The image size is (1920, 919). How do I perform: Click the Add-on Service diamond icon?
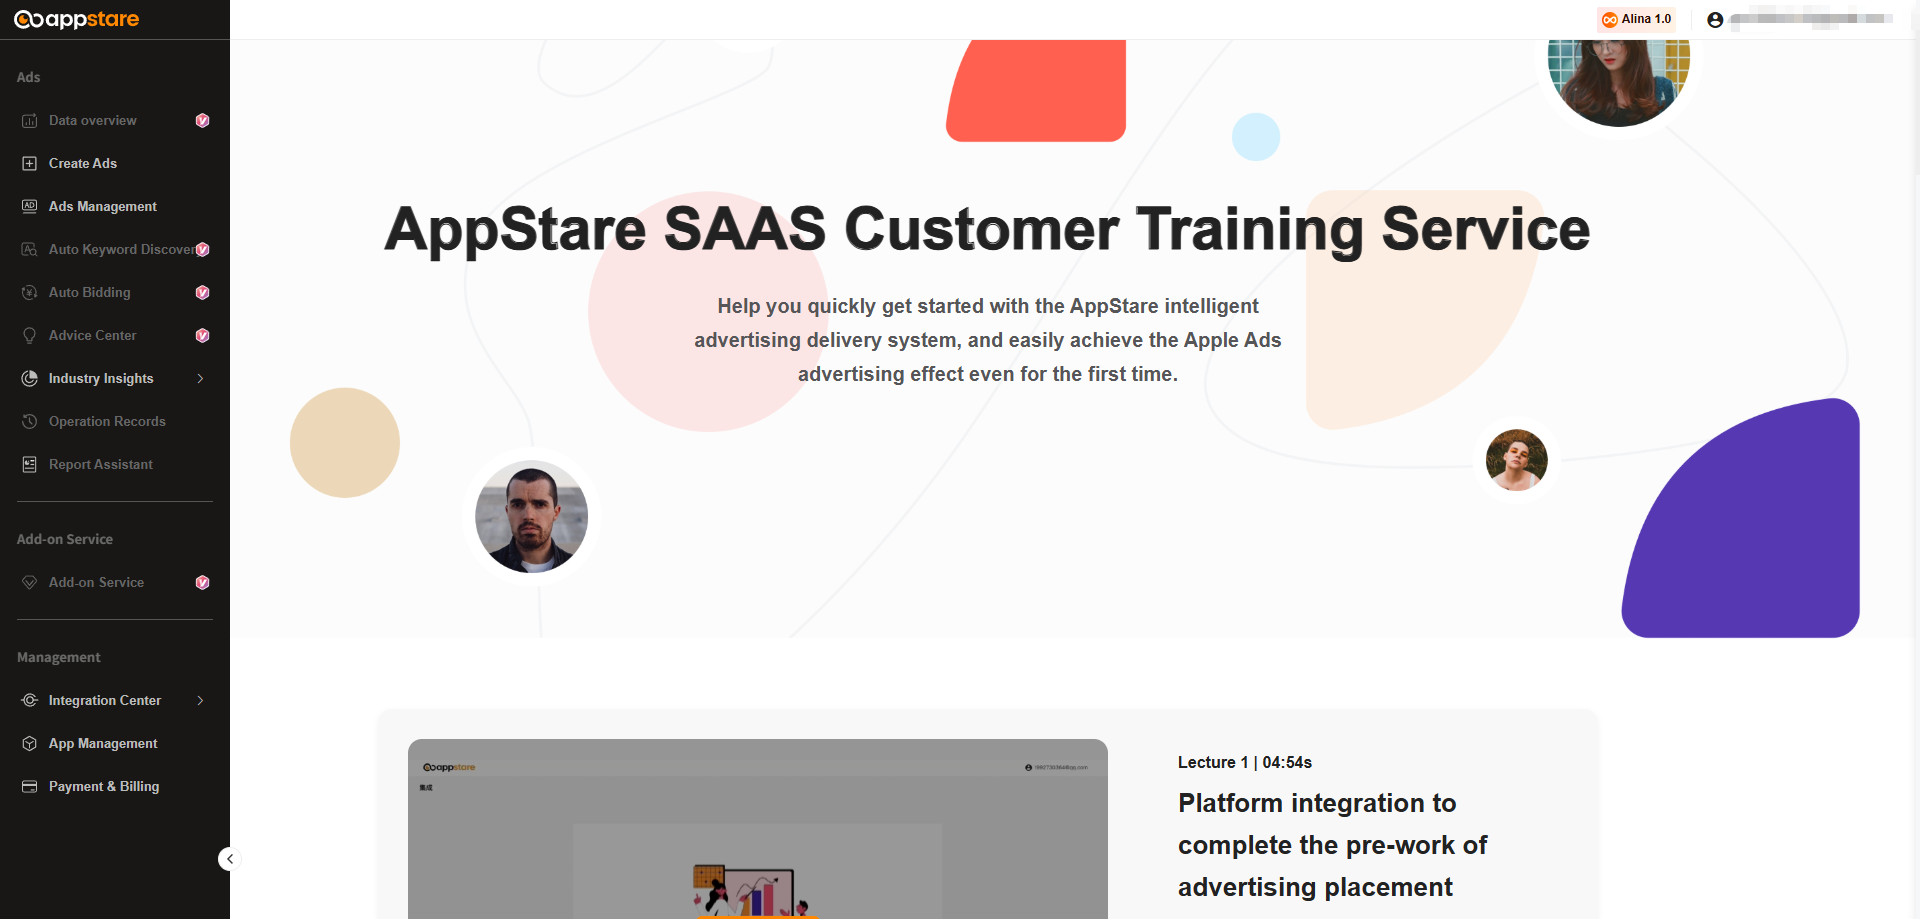(30, 583)
